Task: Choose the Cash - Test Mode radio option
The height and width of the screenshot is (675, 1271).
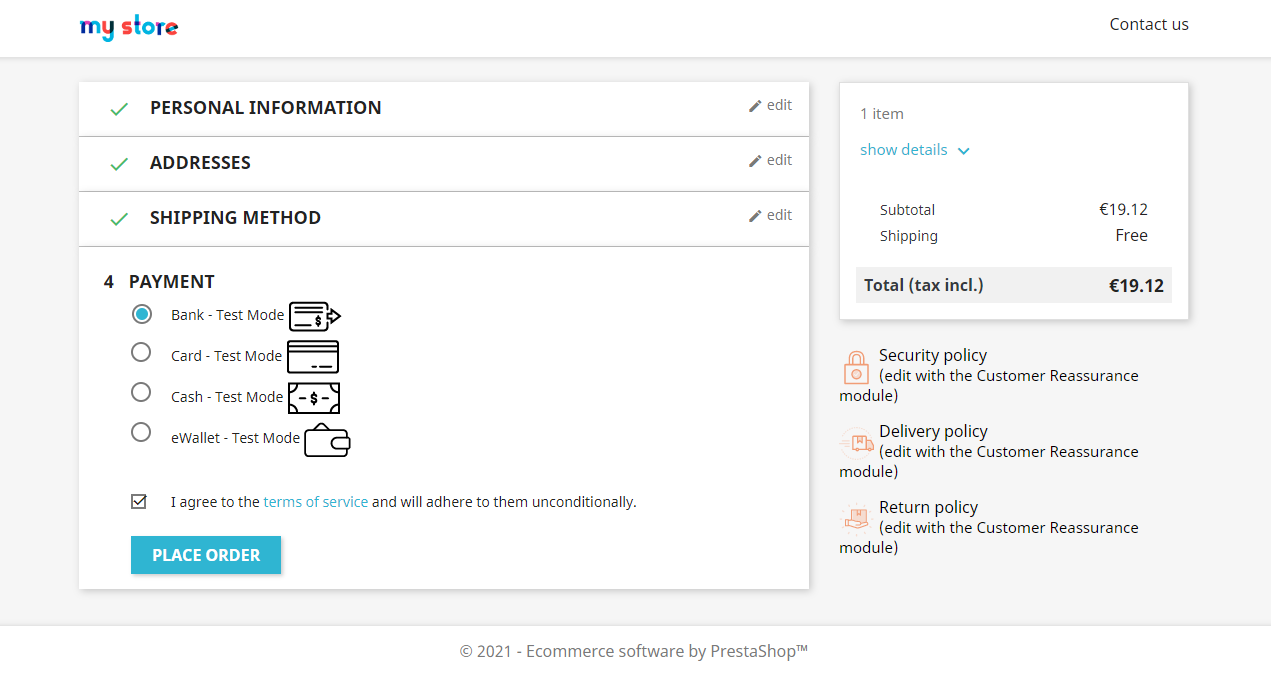Action: pos(141,392)
